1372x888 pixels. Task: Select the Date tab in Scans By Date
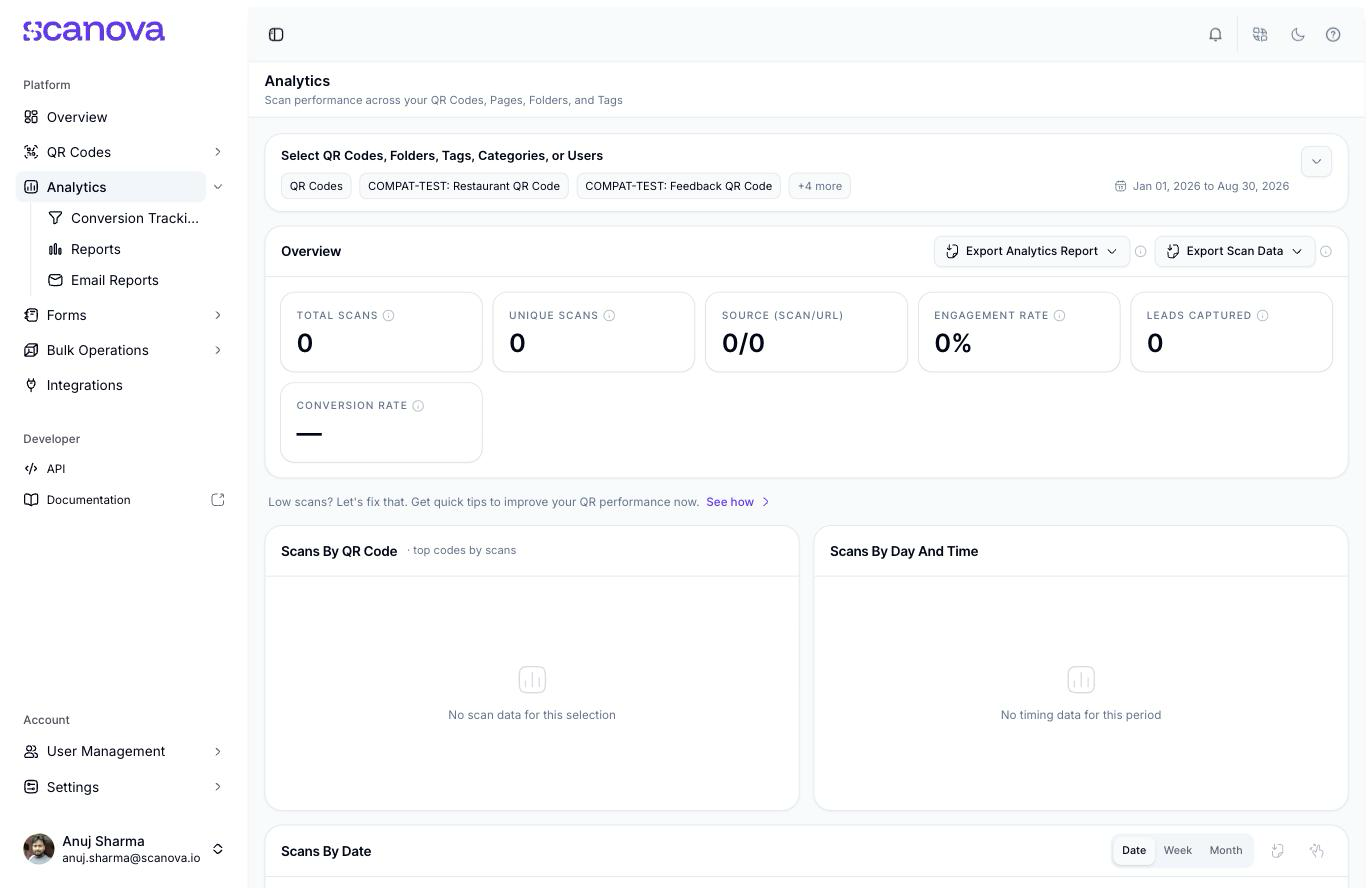pos(1134,851)
